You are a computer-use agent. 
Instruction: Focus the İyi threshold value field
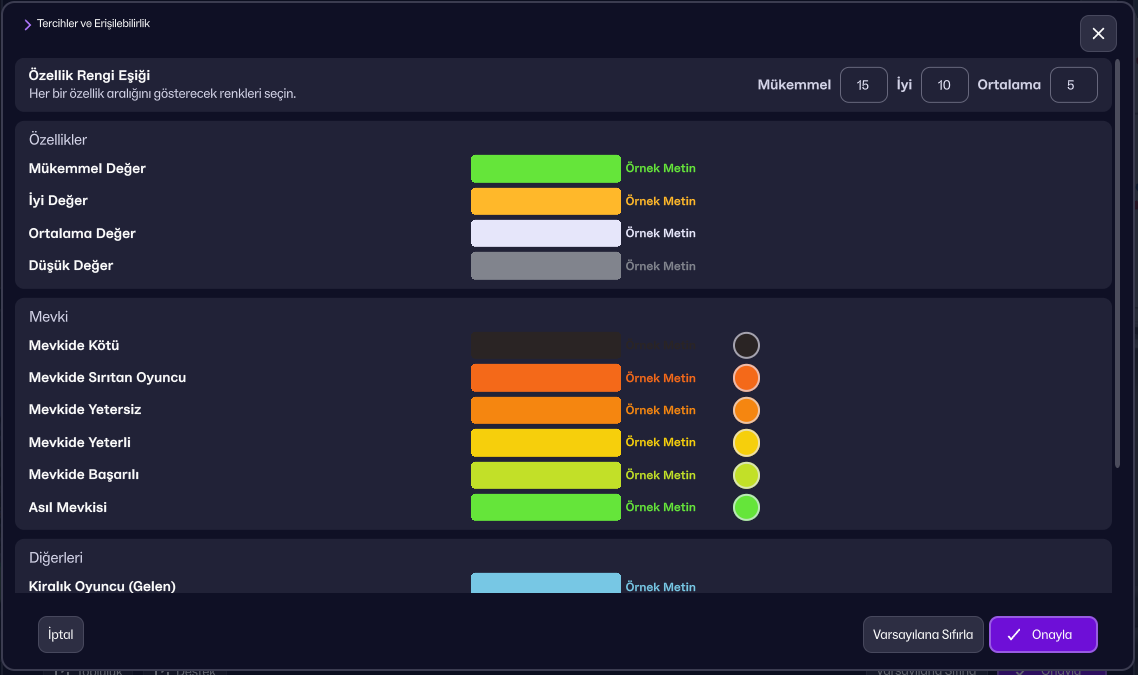coord(944,85)
